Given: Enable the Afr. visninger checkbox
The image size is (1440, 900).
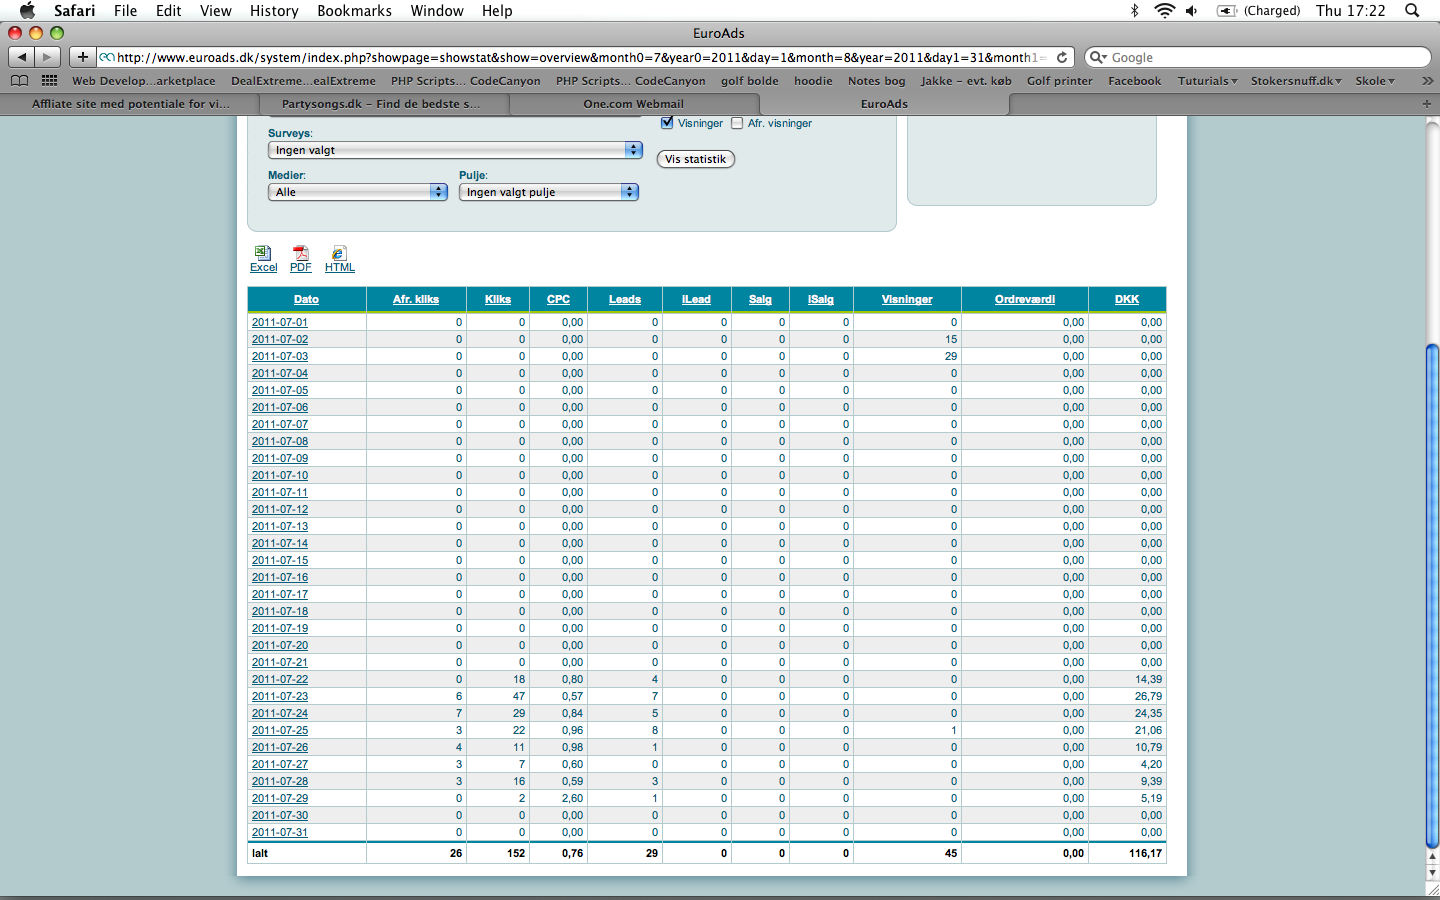Looking at the screenshot, I should click(737, 123).
